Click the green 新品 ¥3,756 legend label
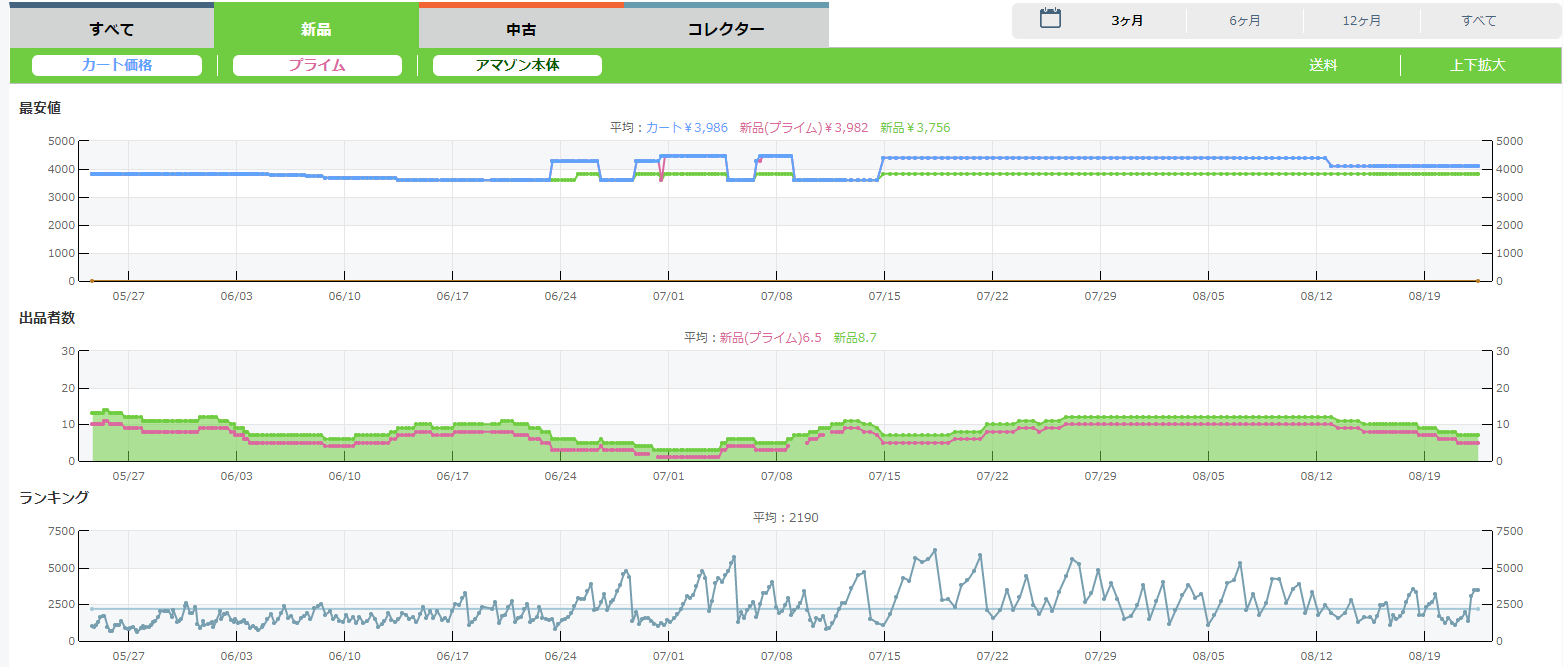Viewport: 1563px width, 667px height. 915,128
